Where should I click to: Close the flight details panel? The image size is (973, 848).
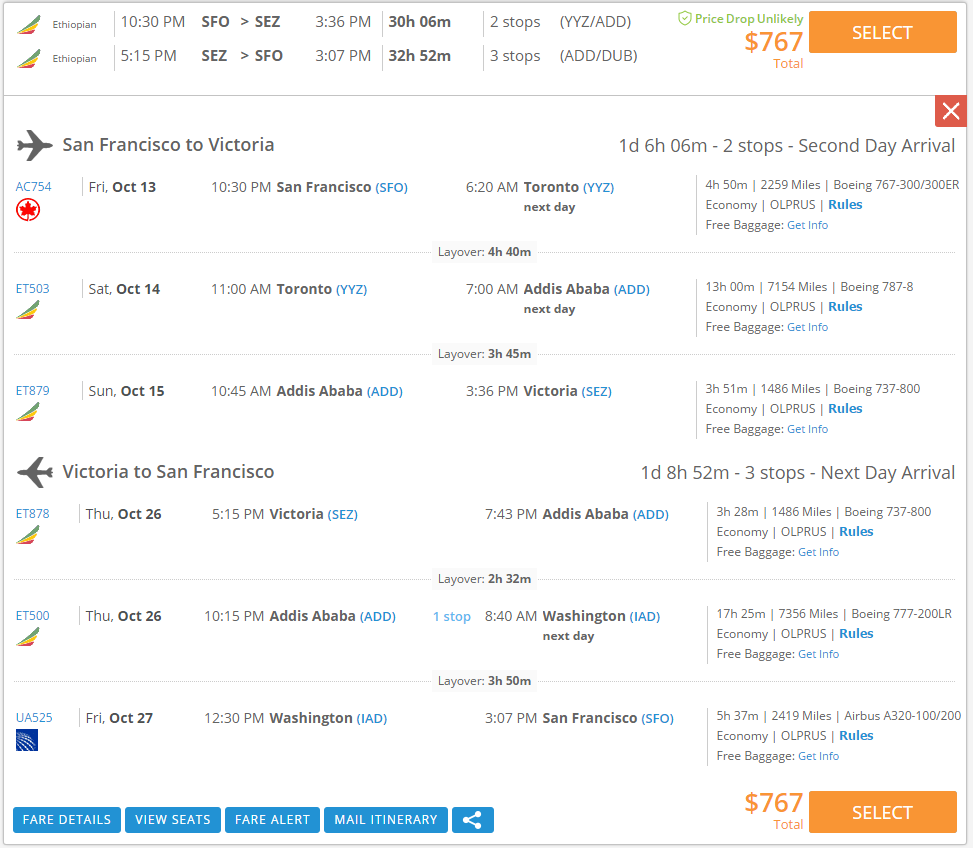click(951, 112)
